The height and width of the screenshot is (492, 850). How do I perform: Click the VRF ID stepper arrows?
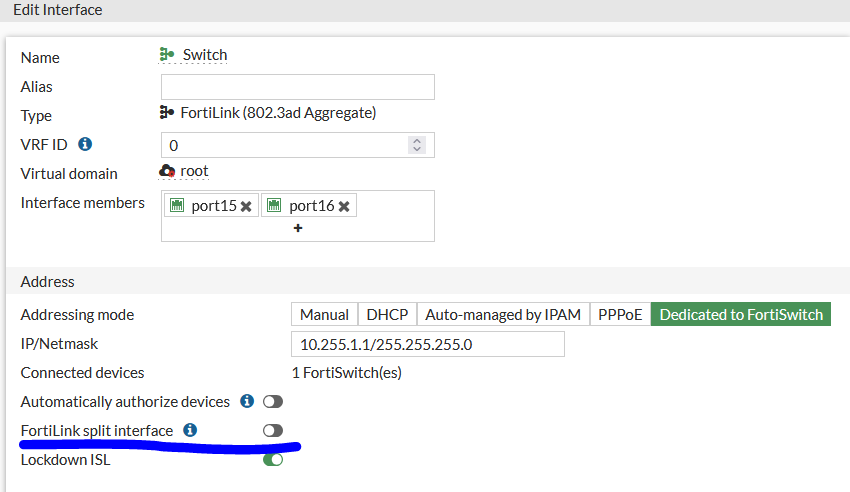tap(417, 145)
